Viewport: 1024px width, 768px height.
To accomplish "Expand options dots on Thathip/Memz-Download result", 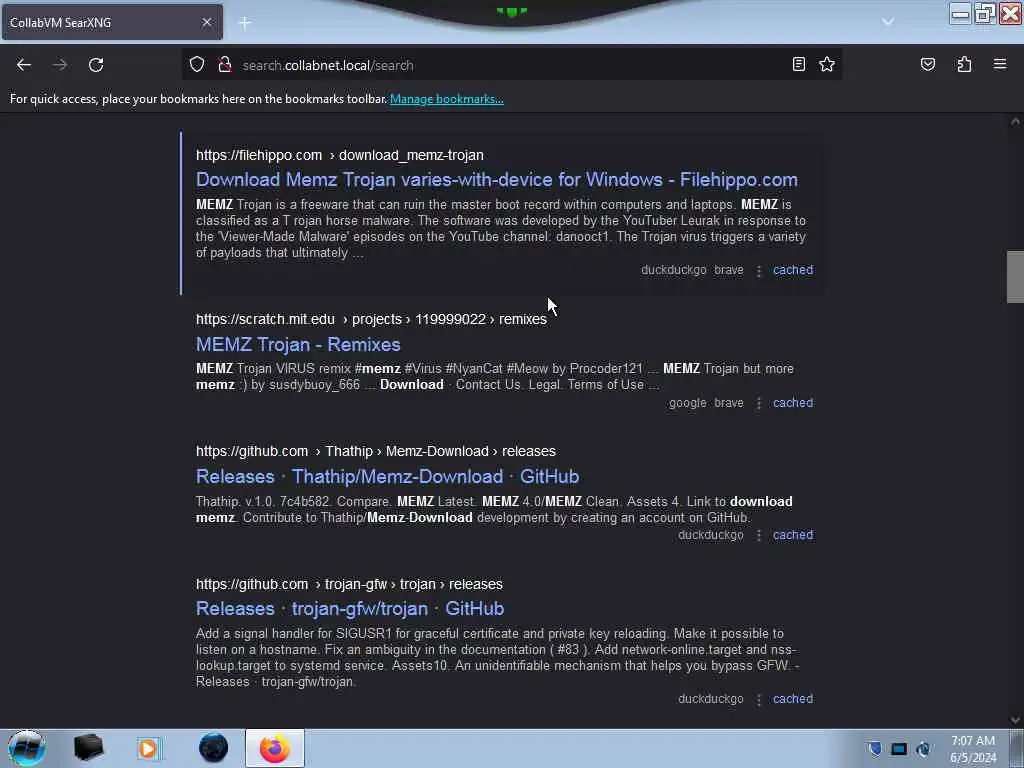I will pos(759,536).
